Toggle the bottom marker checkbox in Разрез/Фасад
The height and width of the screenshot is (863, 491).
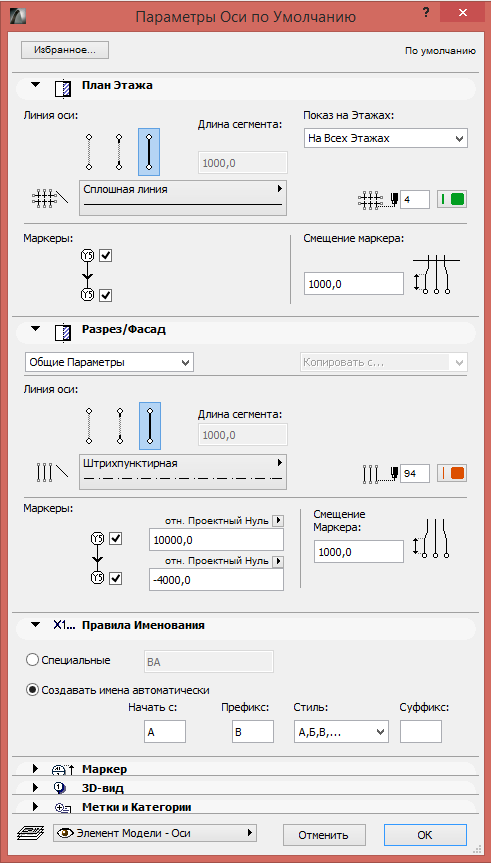point(116,578)
